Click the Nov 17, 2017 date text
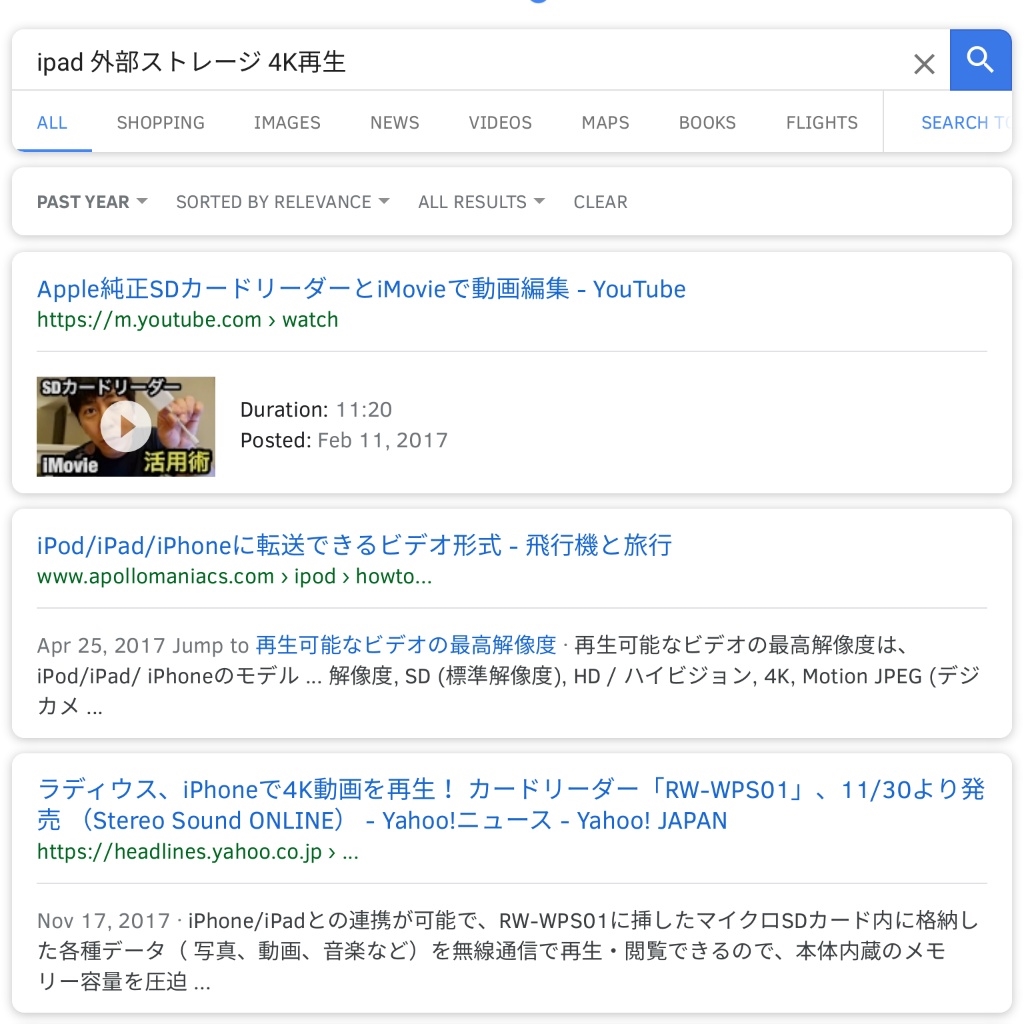Screen dimensions: 1024x1024 pyautogui.click(x=103, y=921)
